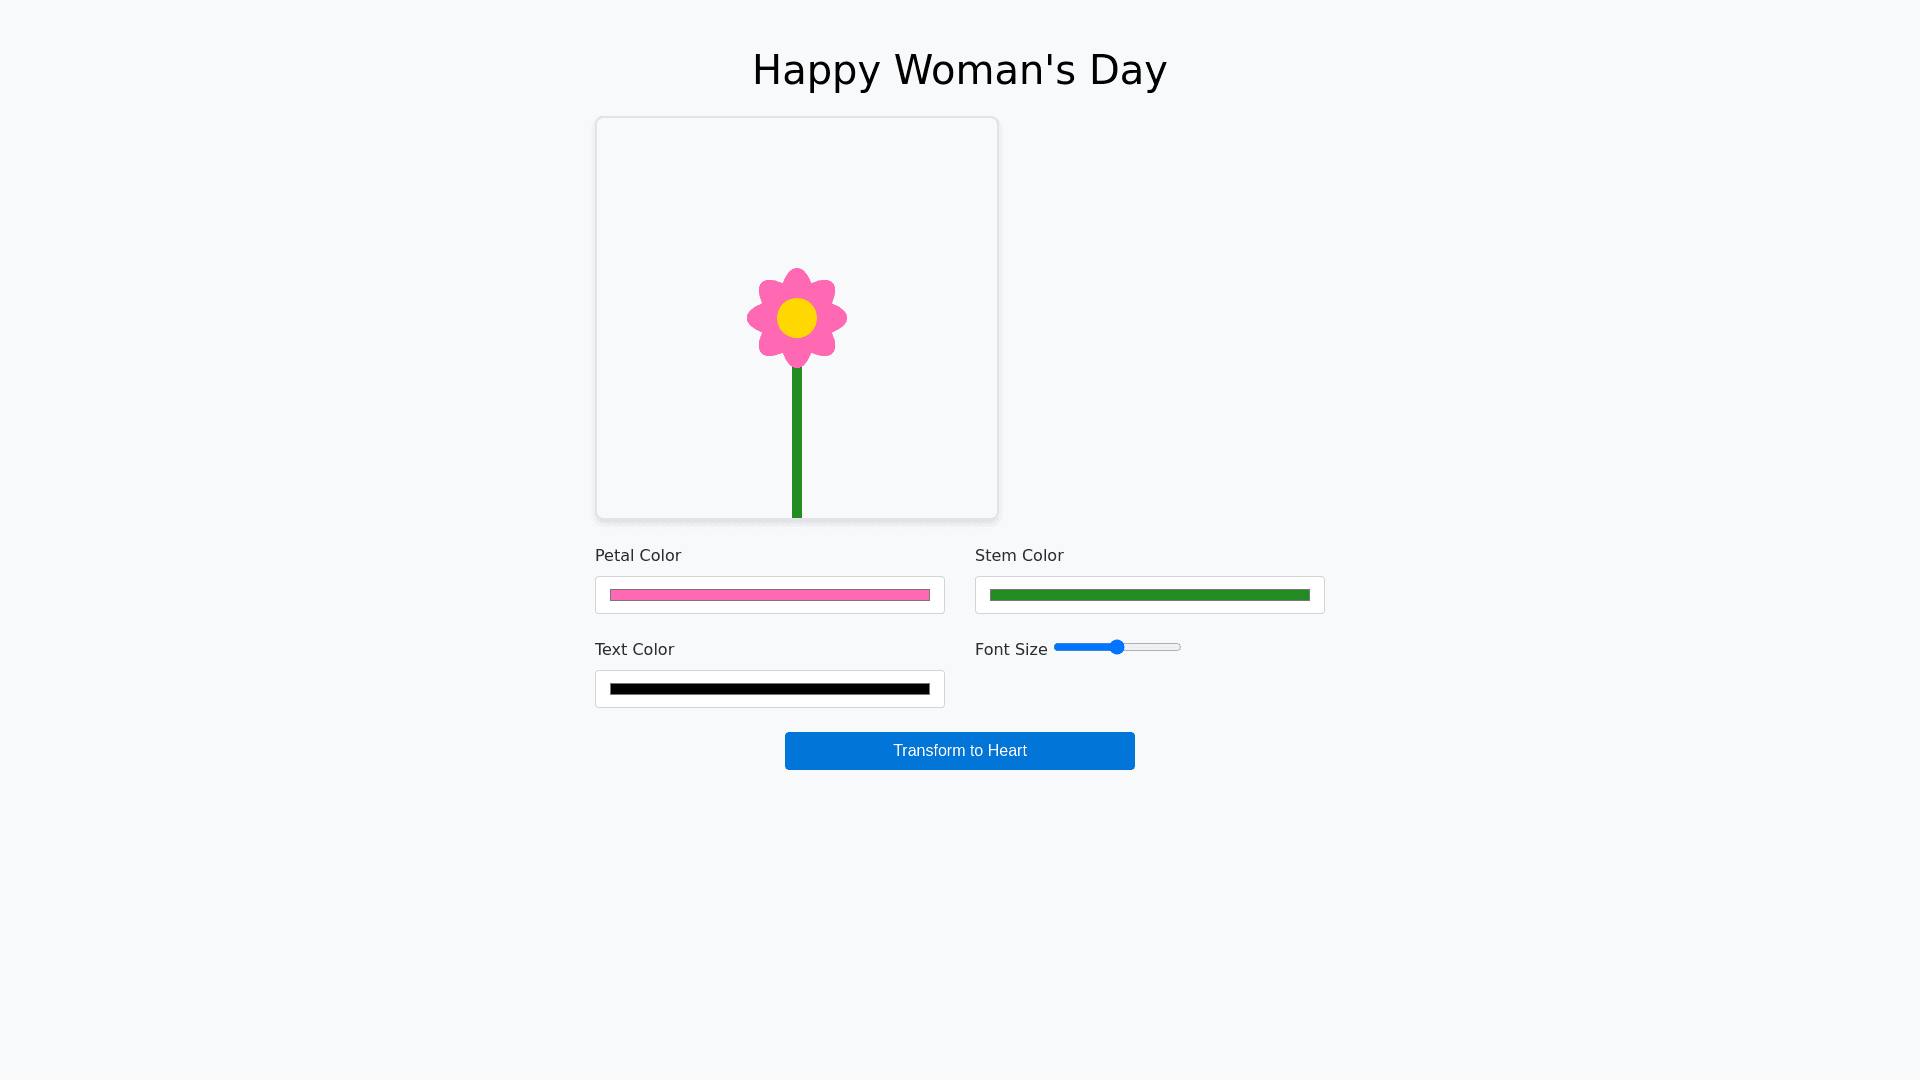1920x1080 pixels.
Task: Open the Text Color picker swatch
Action: click(770, 689)
